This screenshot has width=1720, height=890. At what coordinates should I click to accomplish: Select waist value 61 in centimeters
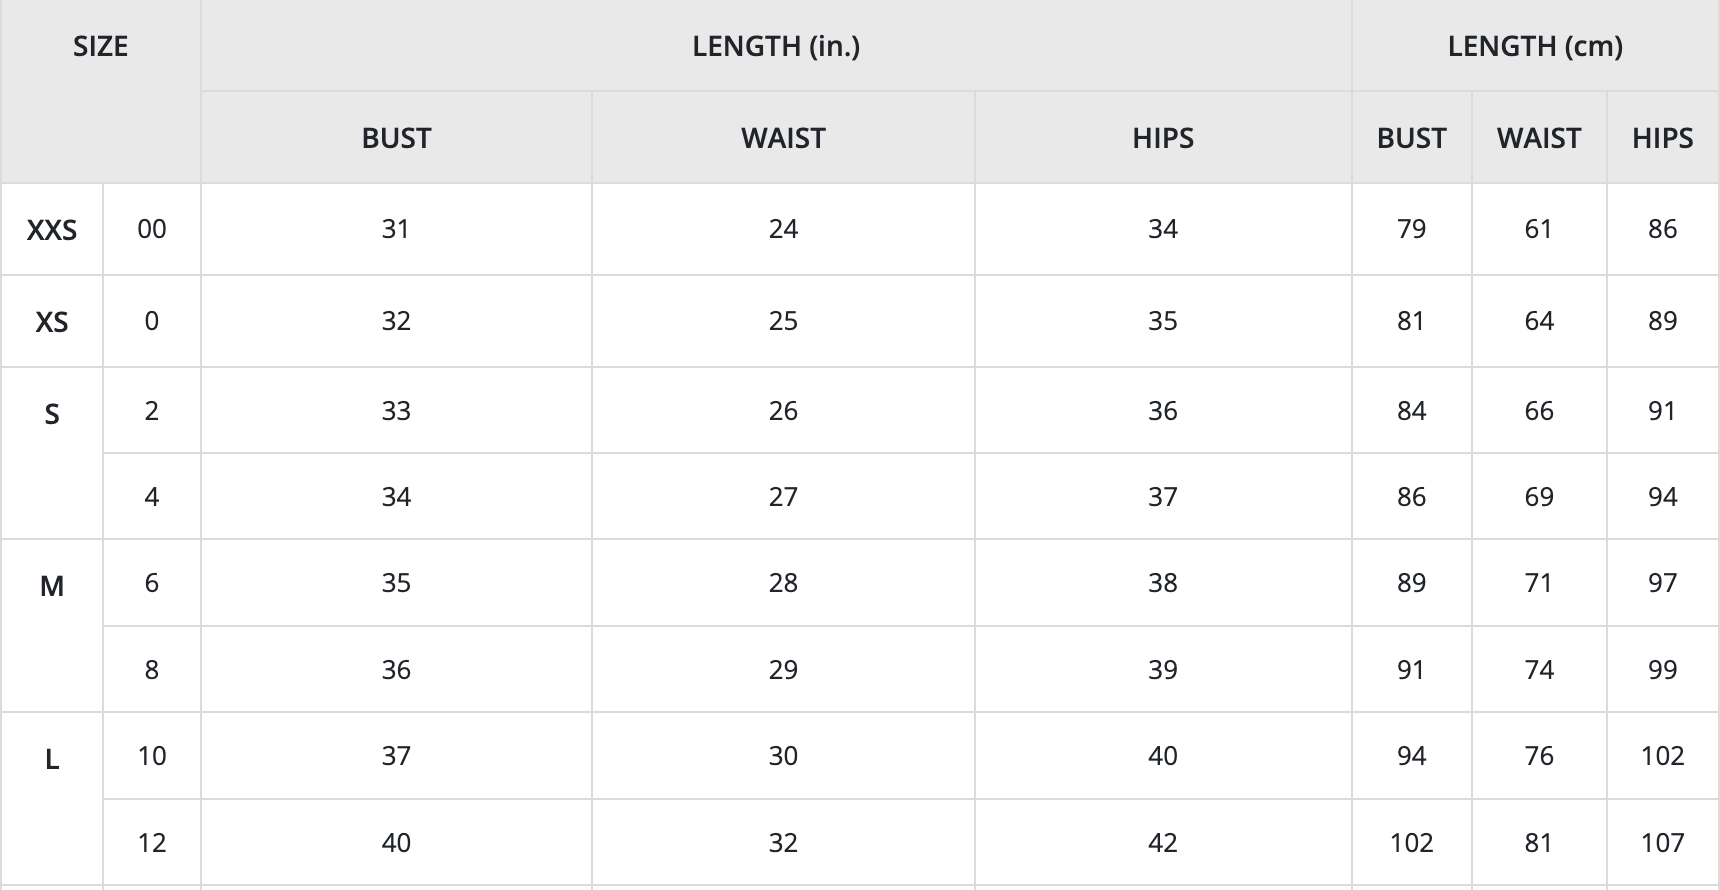pyautogui.click(x=1539, y=229)
